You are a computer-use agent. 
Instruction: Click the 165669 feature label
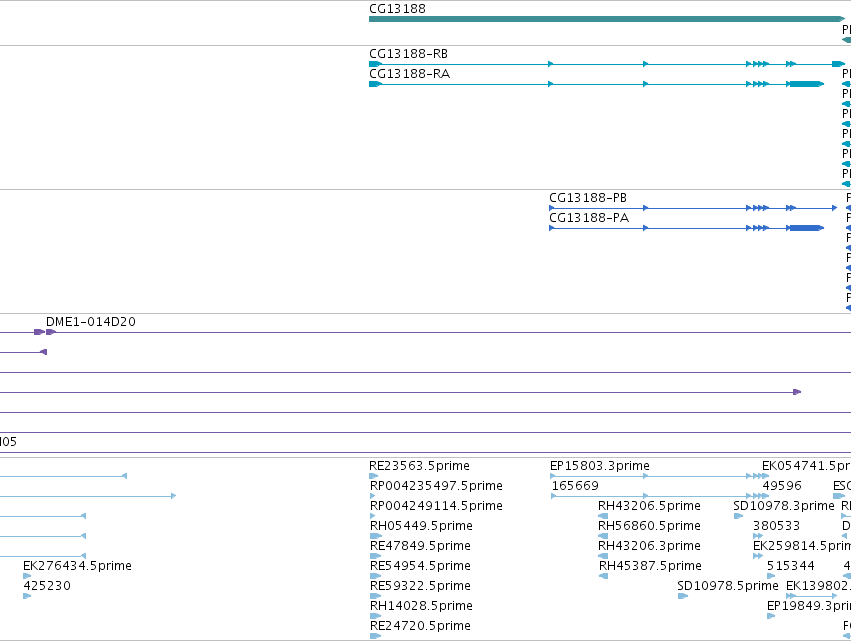point(575,486)
